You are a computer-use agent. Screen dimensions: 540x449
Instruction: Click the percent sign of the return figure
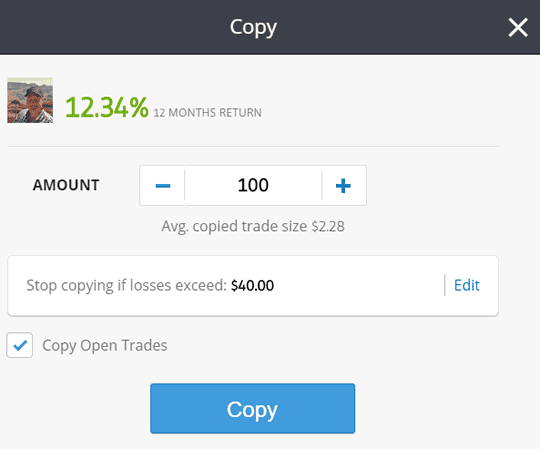[x=139, y=107]
